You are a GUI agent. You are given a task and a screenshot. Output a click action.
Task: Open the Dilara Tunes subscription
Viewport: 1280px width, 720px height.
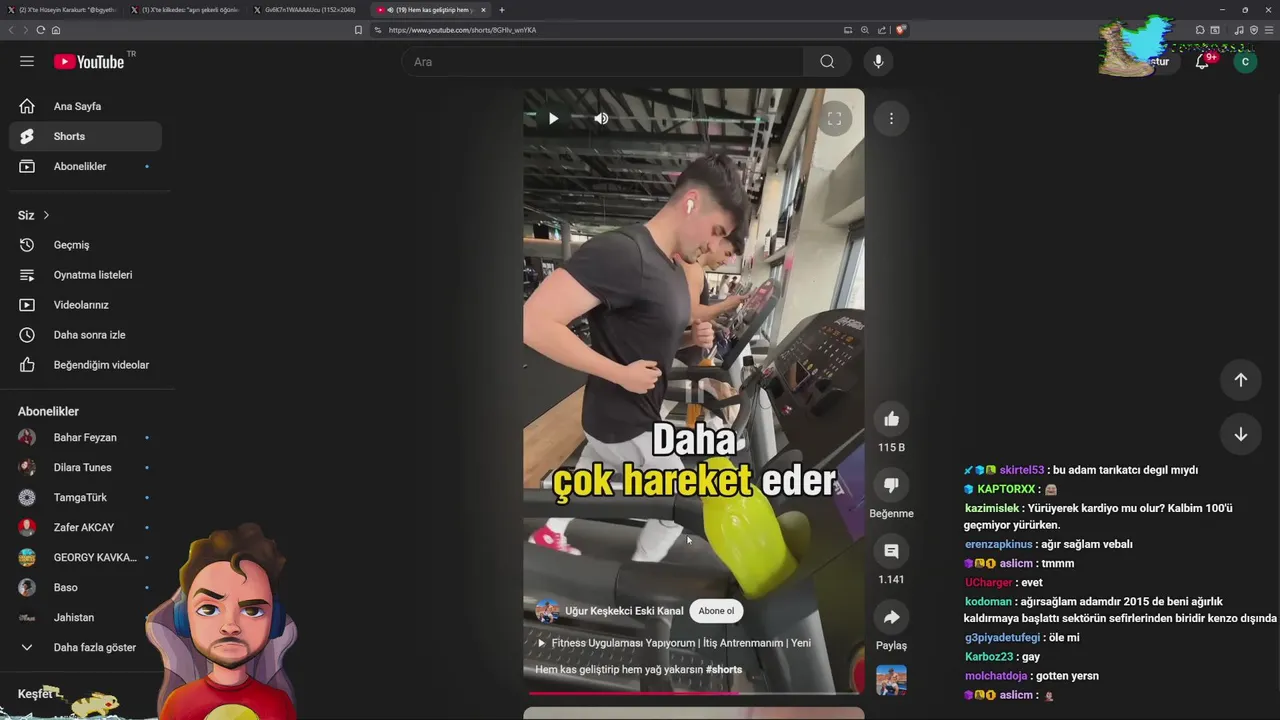coord(85,467)
